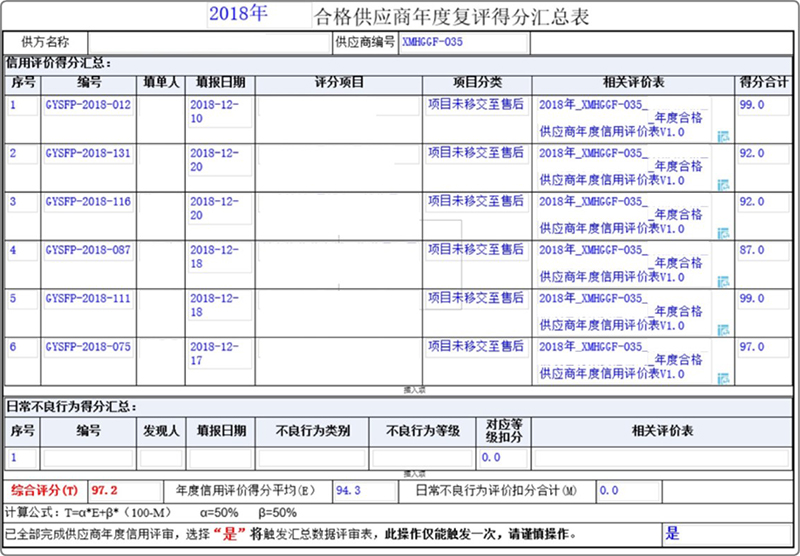The width and height of the screenshot is (800, 556).
Task: Click the 项目未移交至售后 category in row GYSFP-2018-111
Action: [x=476, y=298]
